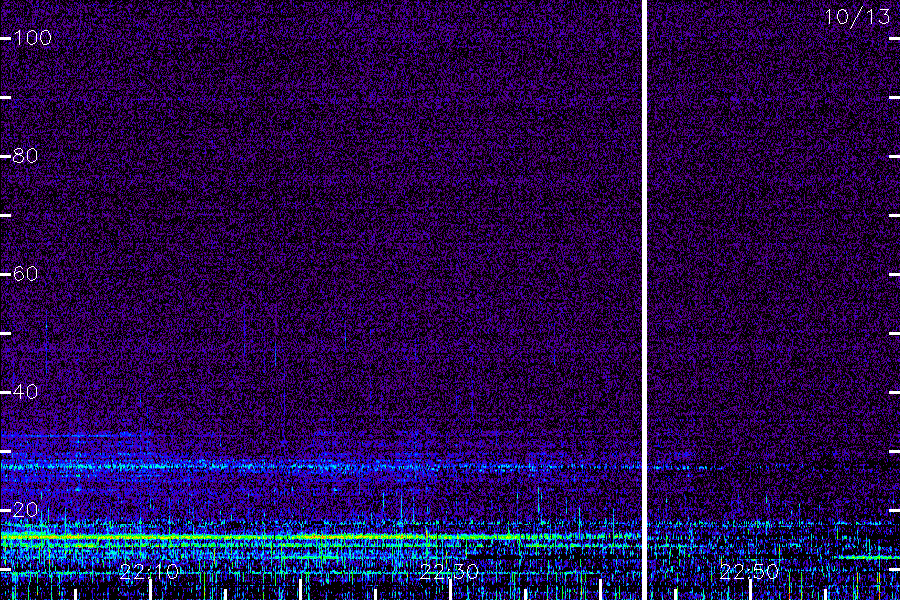Viewport: 900px width, 600px height.
Task: Click the 20 frequency axis label
Action: (25, 510)
